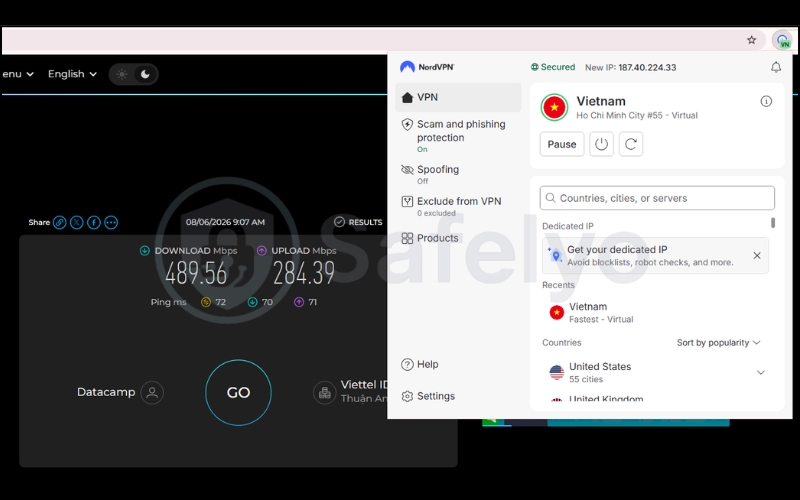Click the download arrow icon beside DOWNLOAD Mbps
Viewport: 800px width, 500px height.
click(145, 251)
